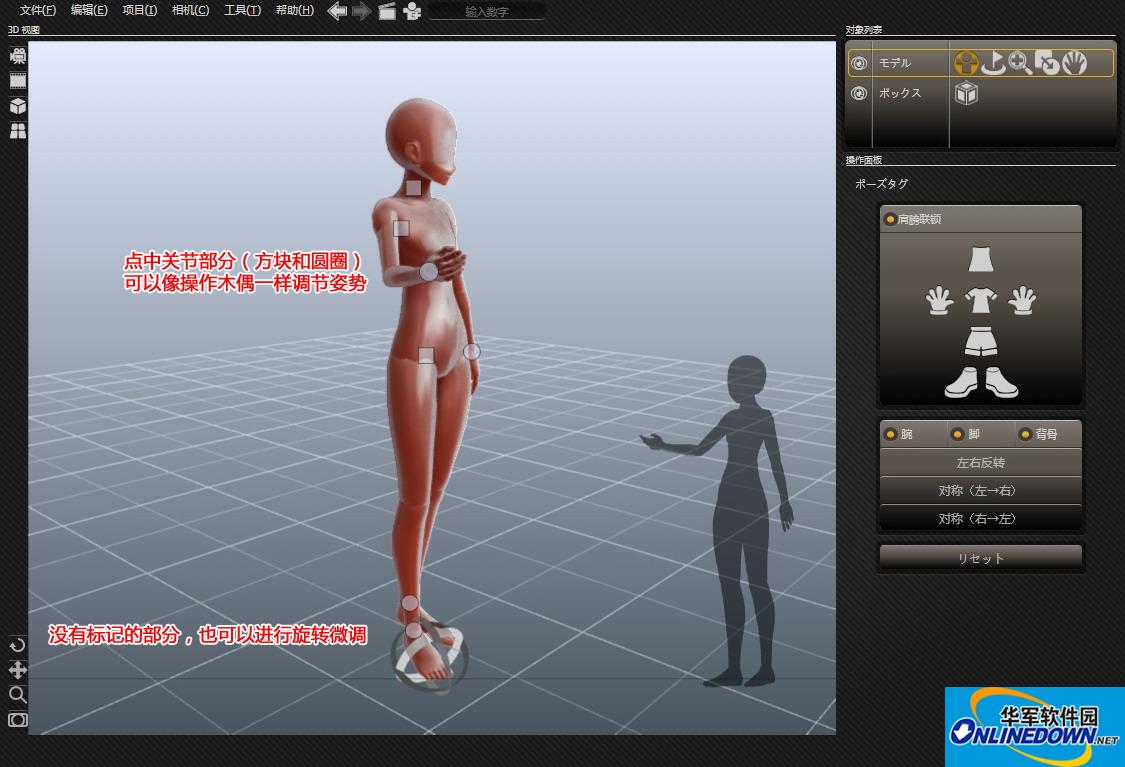Open the 相机(C) menu

(190, 10)
